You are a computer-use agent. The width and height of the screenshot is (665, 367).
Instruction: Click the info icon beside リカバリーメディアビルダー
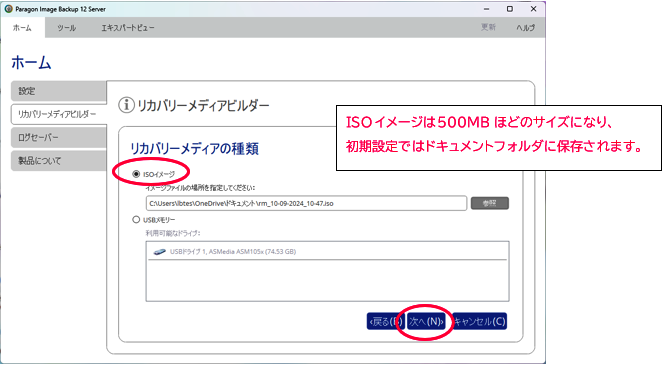click(126, 105)
